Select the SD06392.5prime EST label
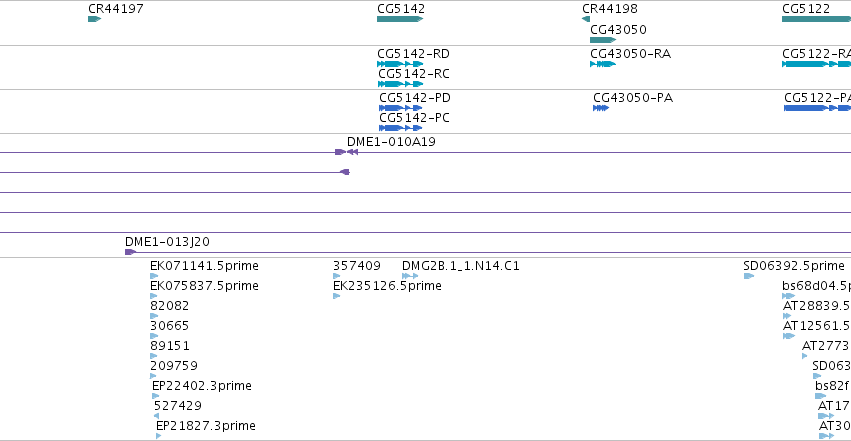The image size is (851, 441). [793, 266]
